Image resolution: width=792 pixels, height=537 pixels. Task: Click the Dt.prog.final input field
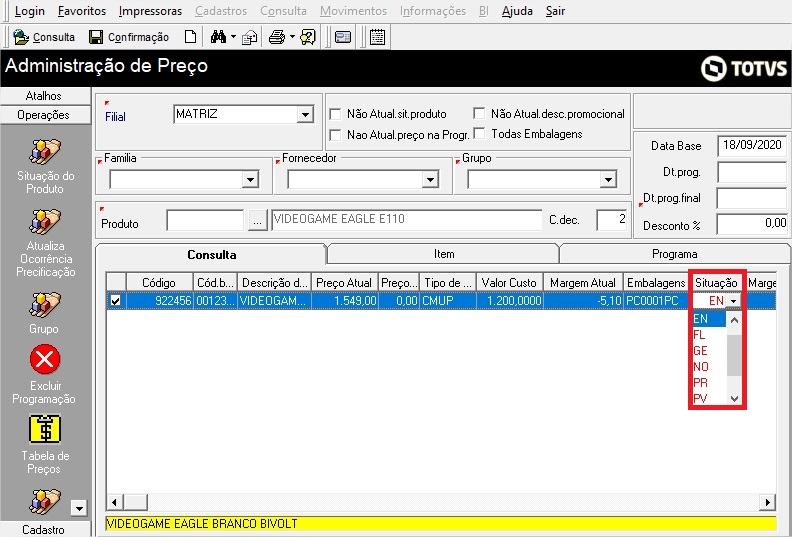click(752, 198)
